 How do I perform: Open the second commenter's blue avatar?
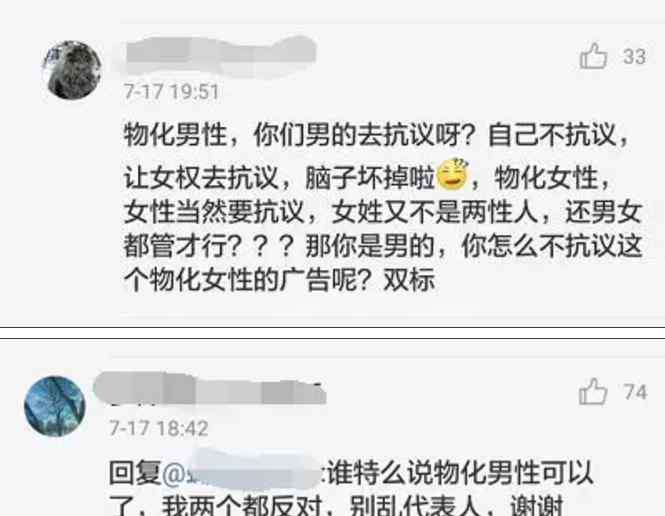click(55, 406)
